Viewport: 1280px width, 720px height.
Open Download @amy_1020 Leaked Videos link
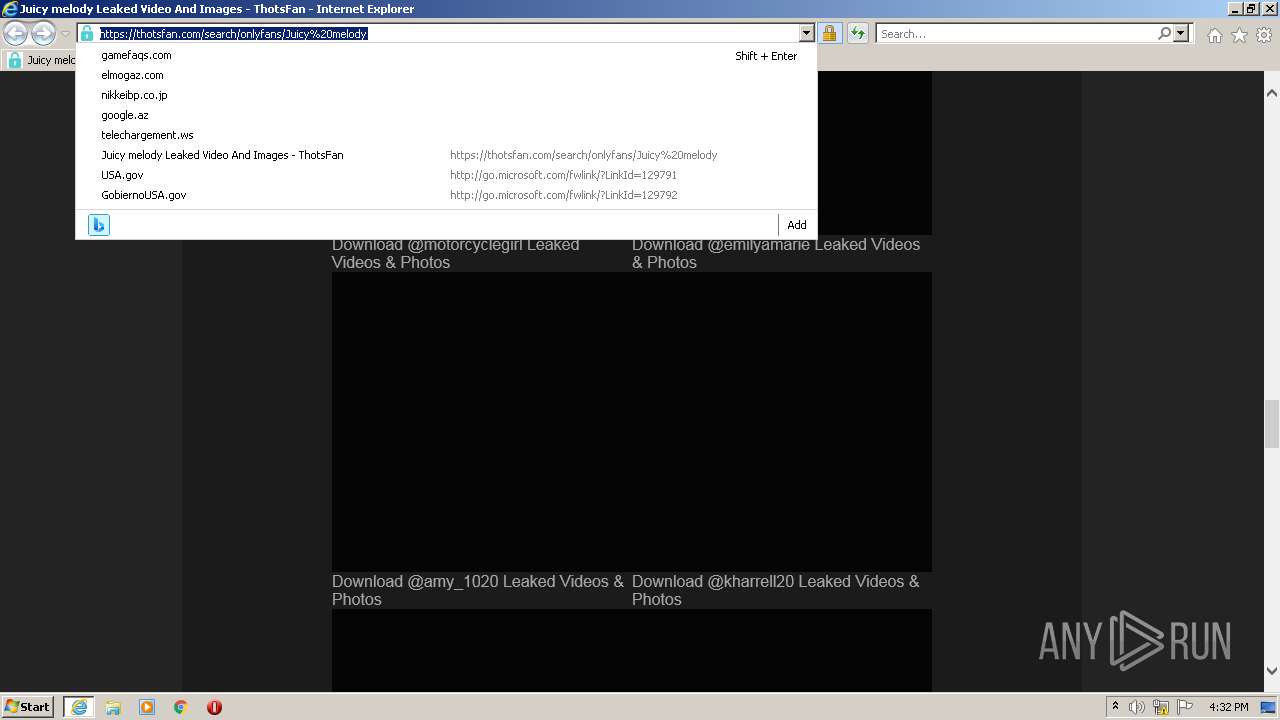tap(478, 590)
